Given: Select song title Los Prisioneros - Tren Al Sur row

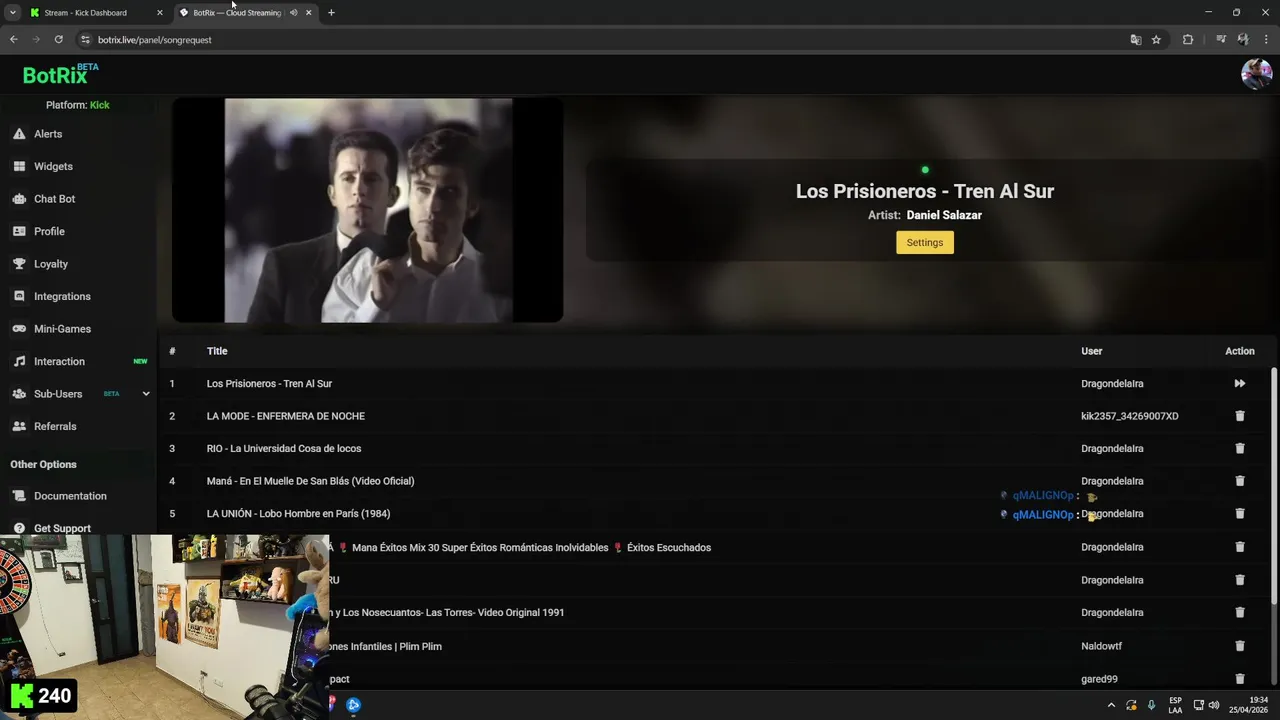Looking at the screenshot, I should [269, 384].
